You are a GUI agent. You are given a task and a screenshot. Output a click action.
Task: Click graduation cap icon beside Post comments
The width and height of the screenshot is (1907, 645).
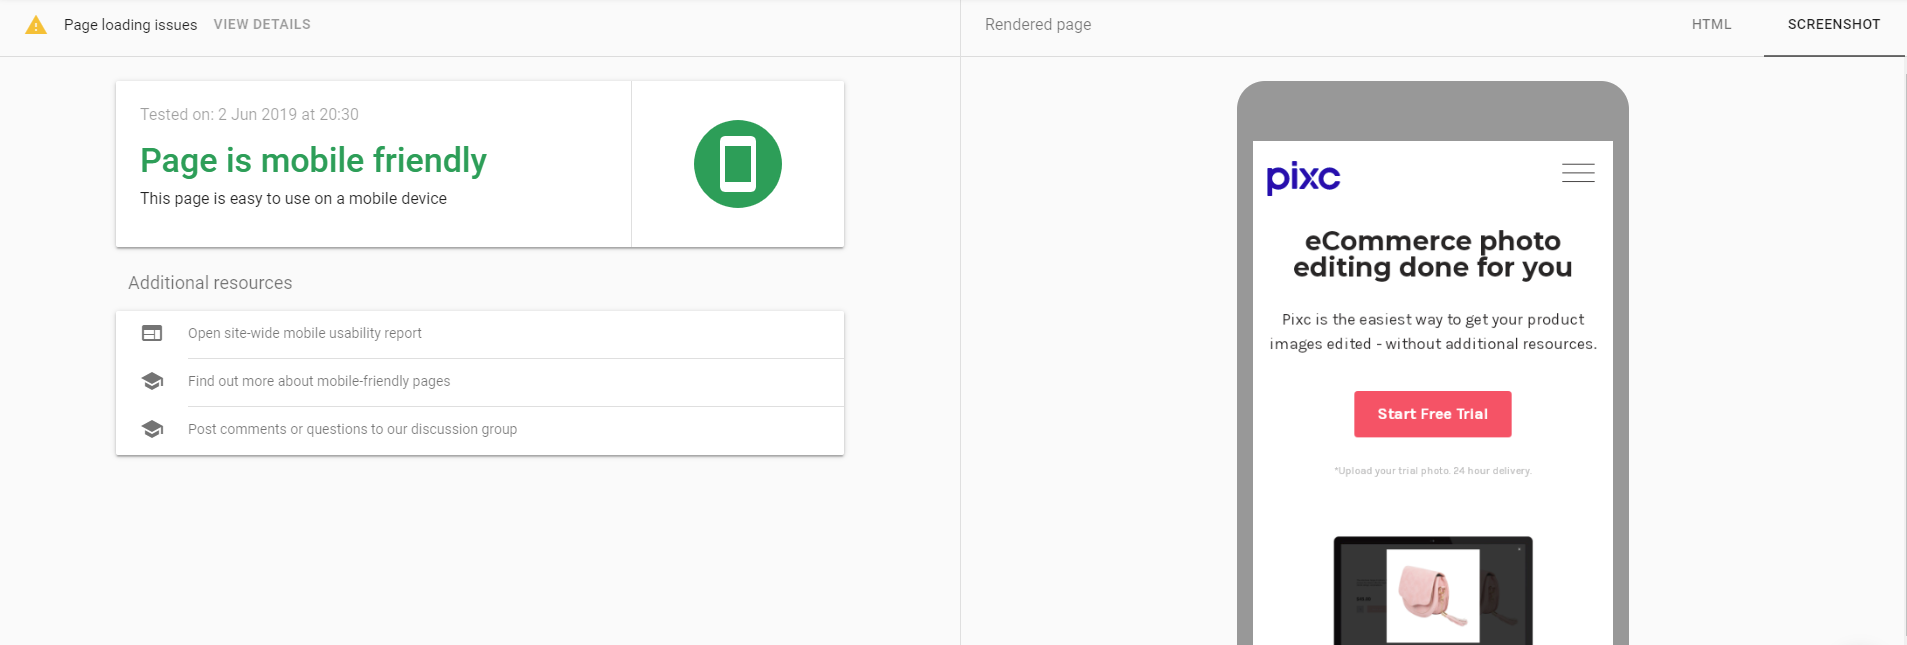click(152, 429)
